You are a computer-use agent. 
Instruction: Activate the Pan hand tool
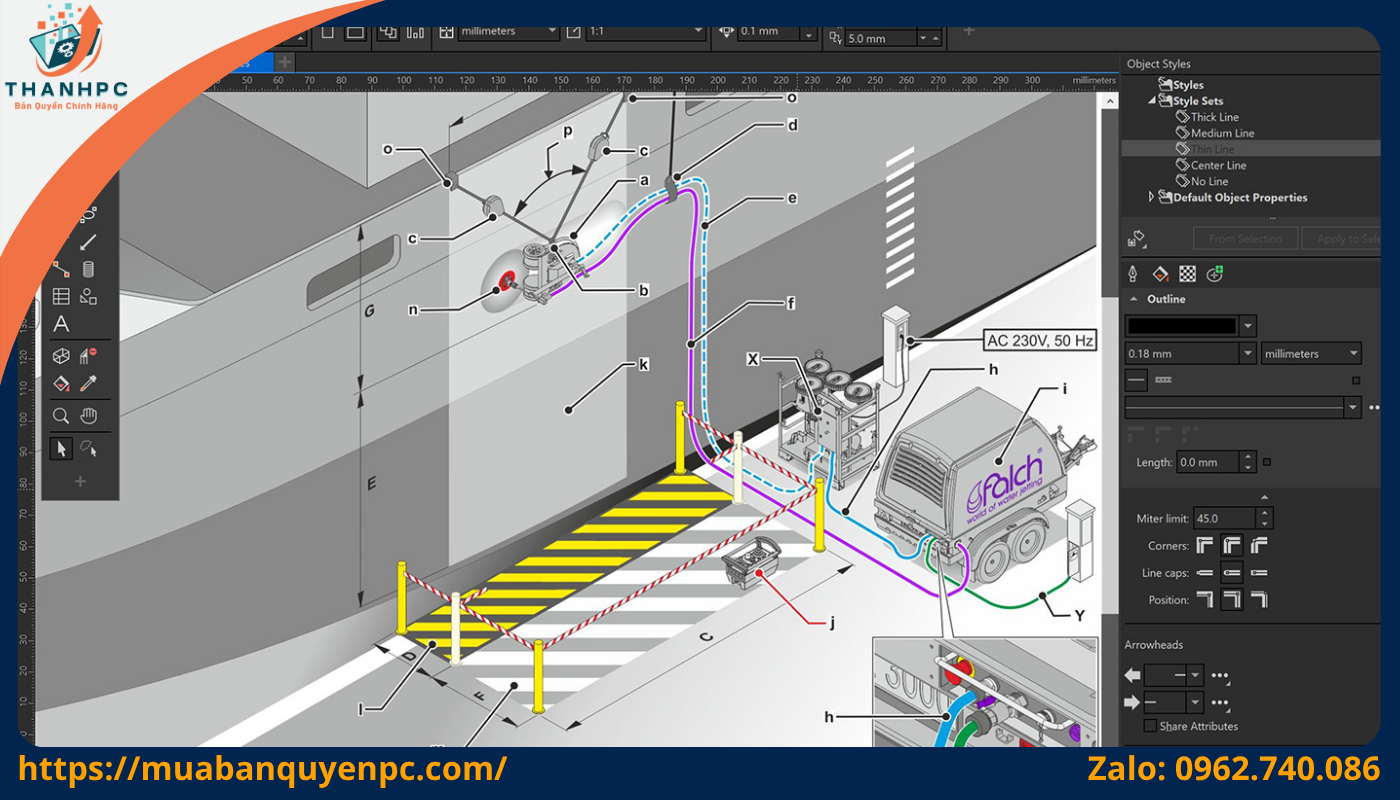click(x=89, y=416)
